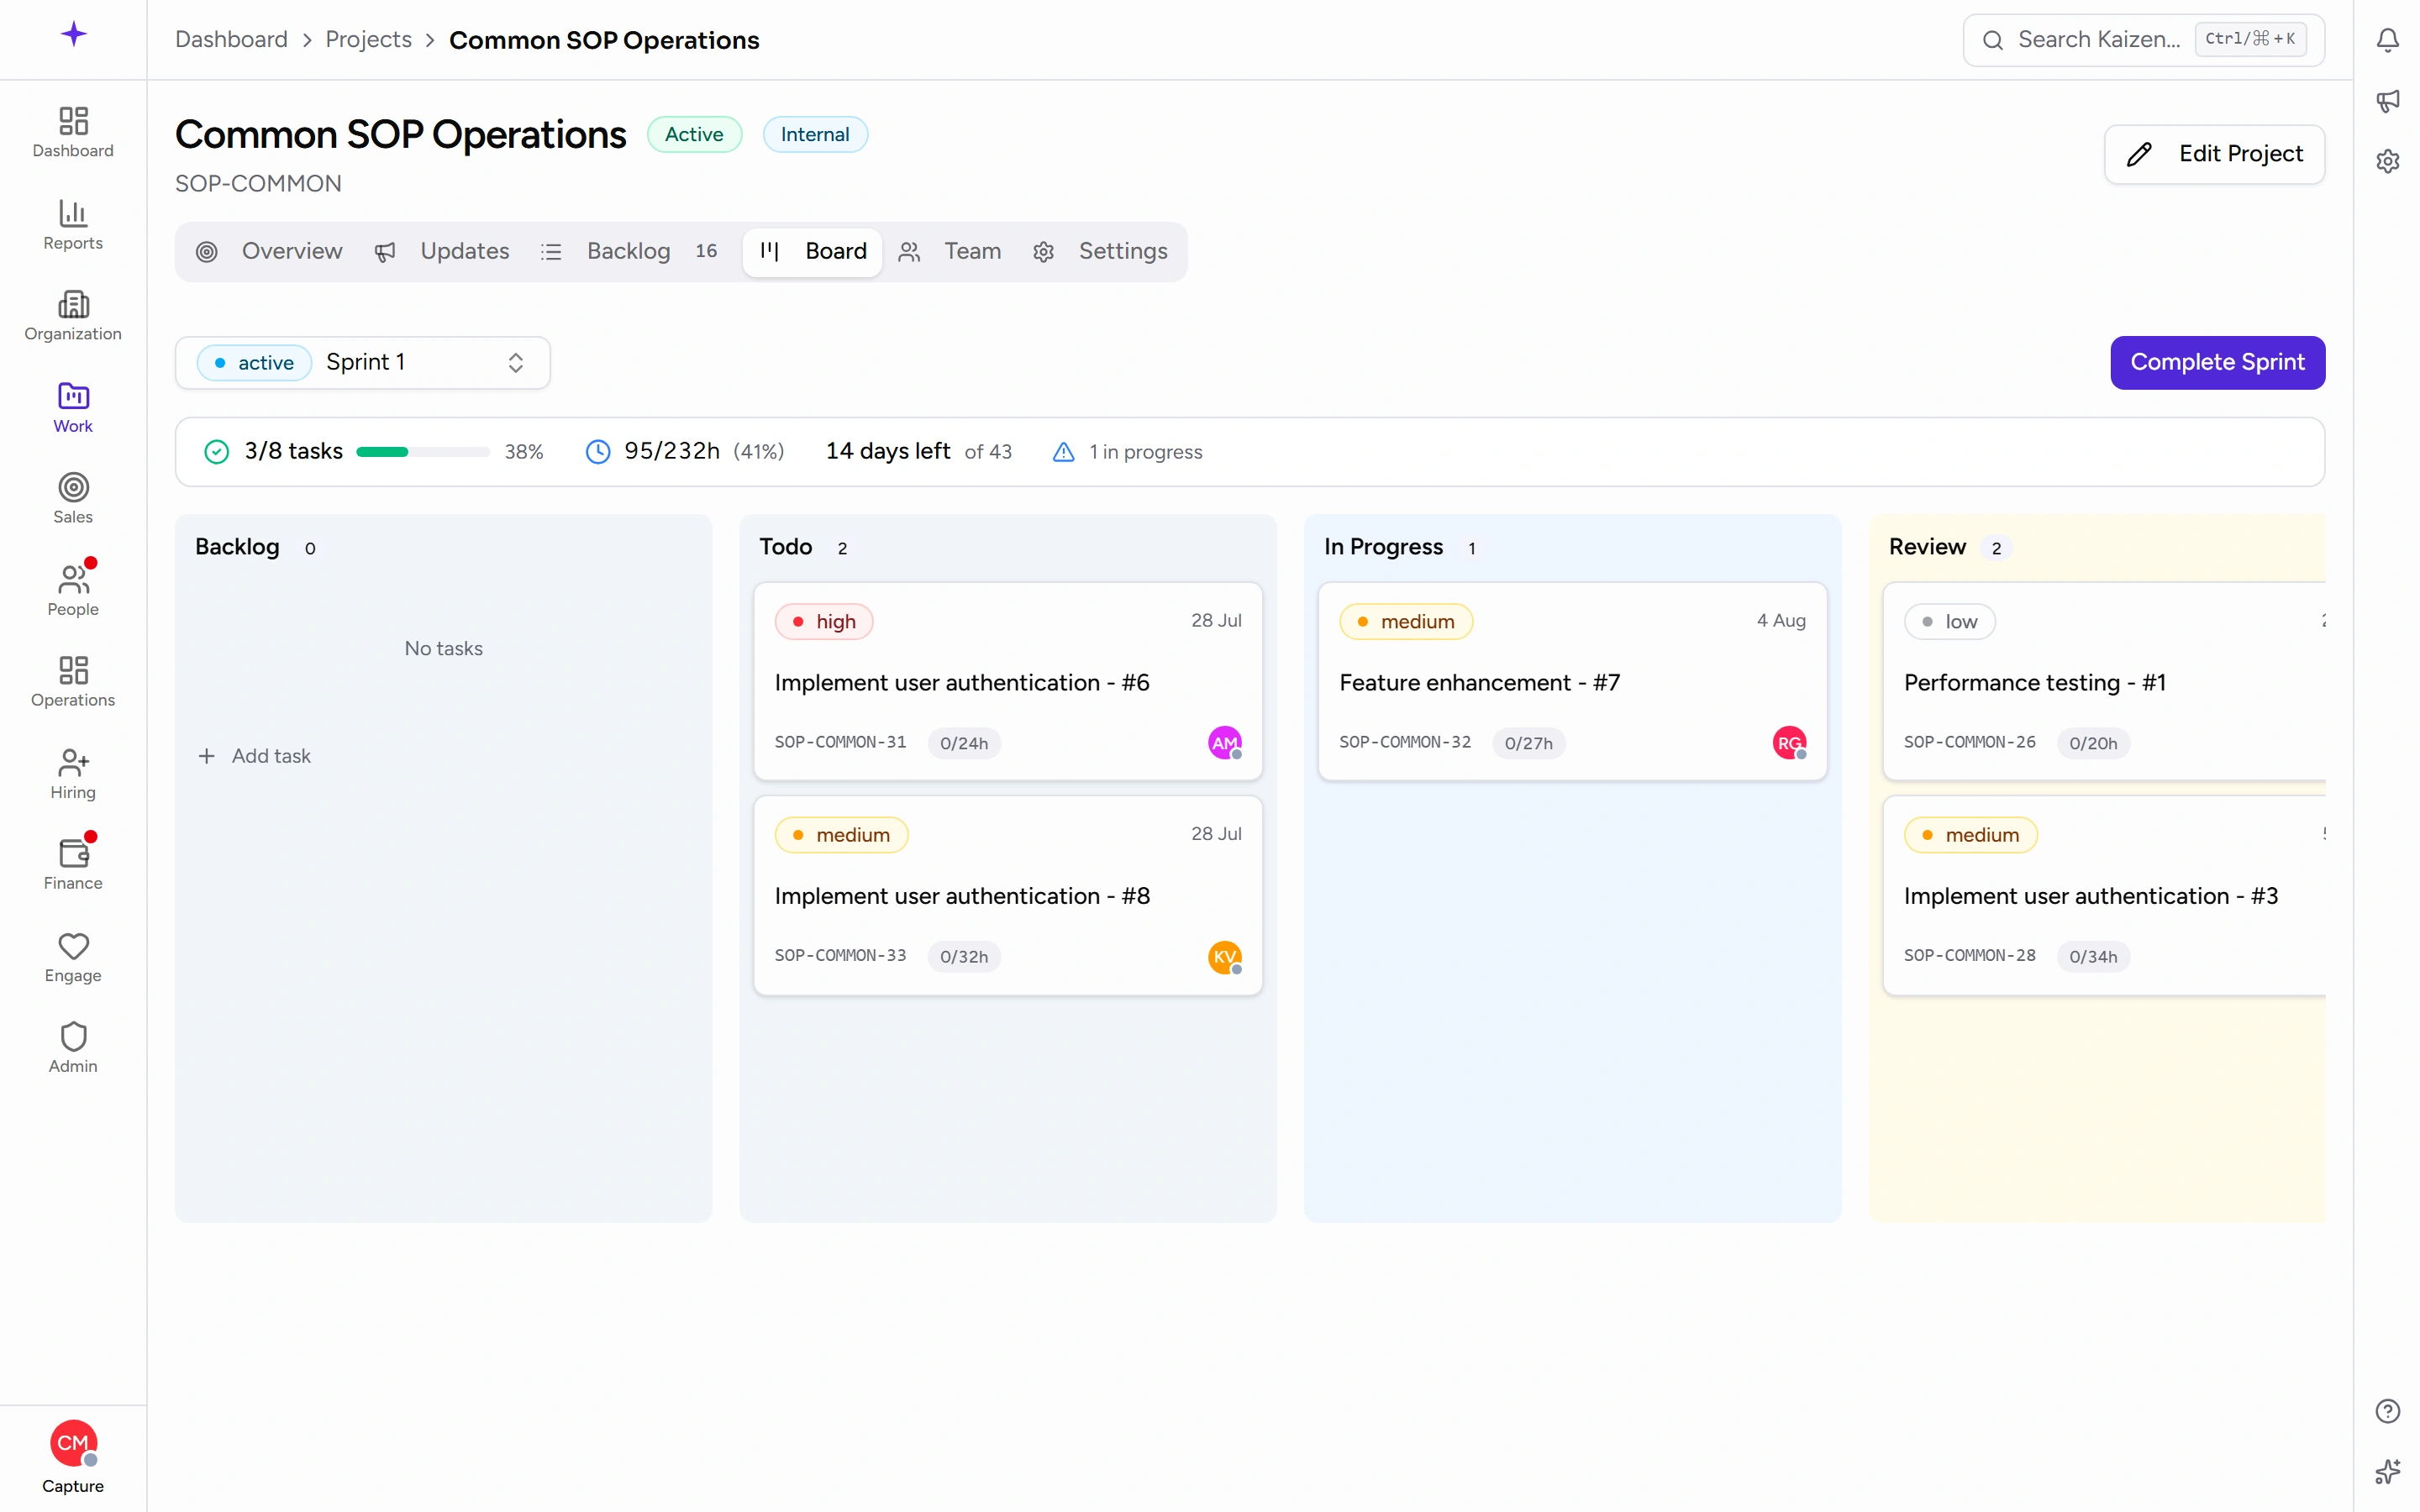
Task: Open Engage in the sidebar
Action: pyautogui.click(x=73, y=957)
